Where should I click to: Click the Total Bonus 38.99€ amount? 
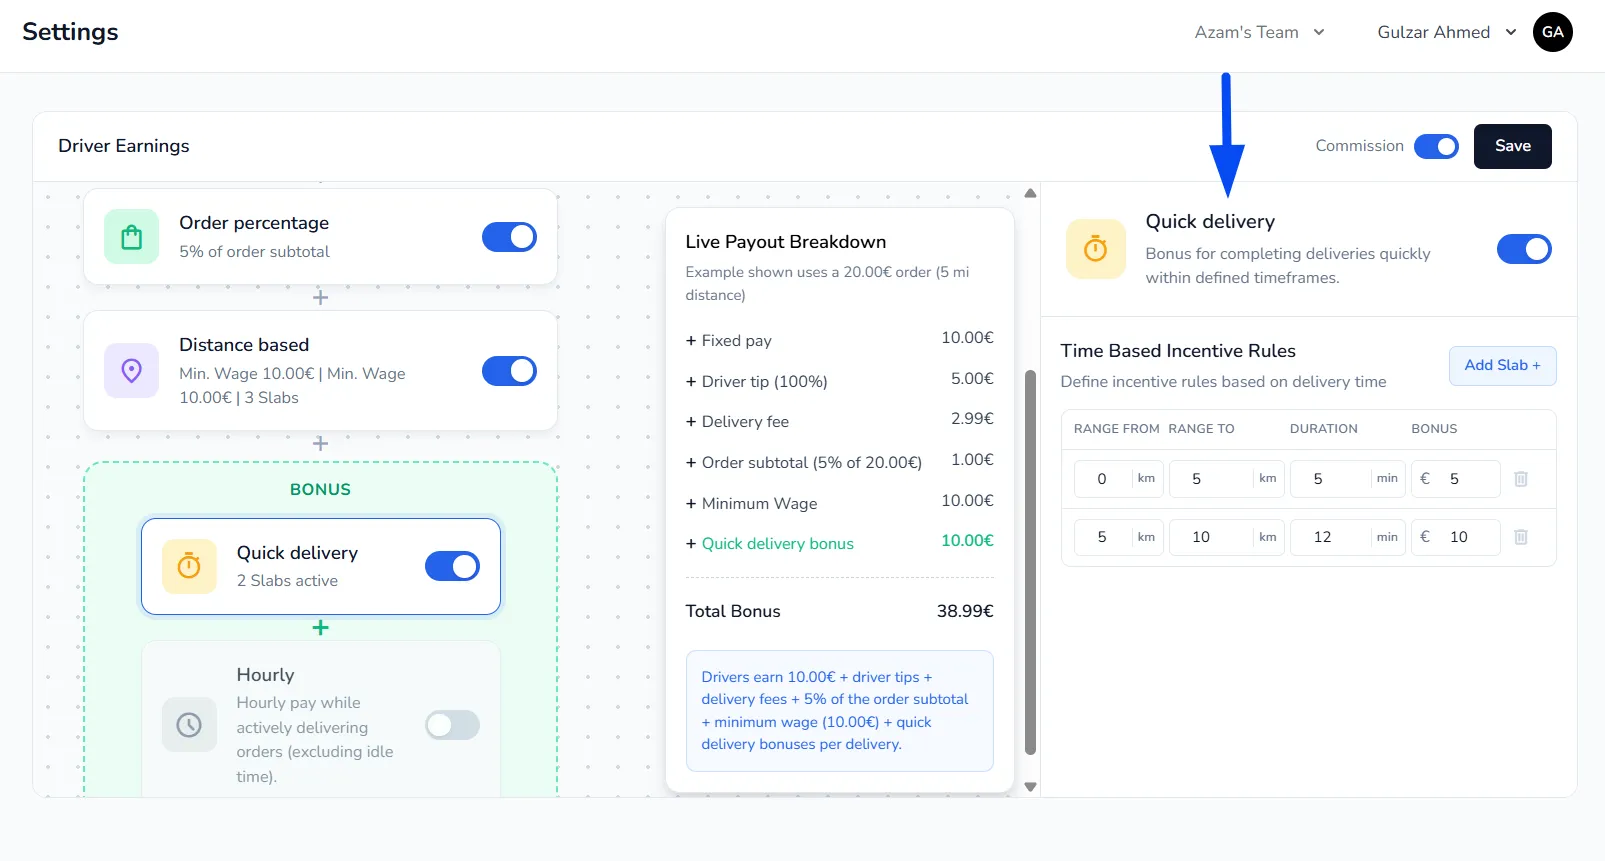pyautogui.click(x=965, y=611)
